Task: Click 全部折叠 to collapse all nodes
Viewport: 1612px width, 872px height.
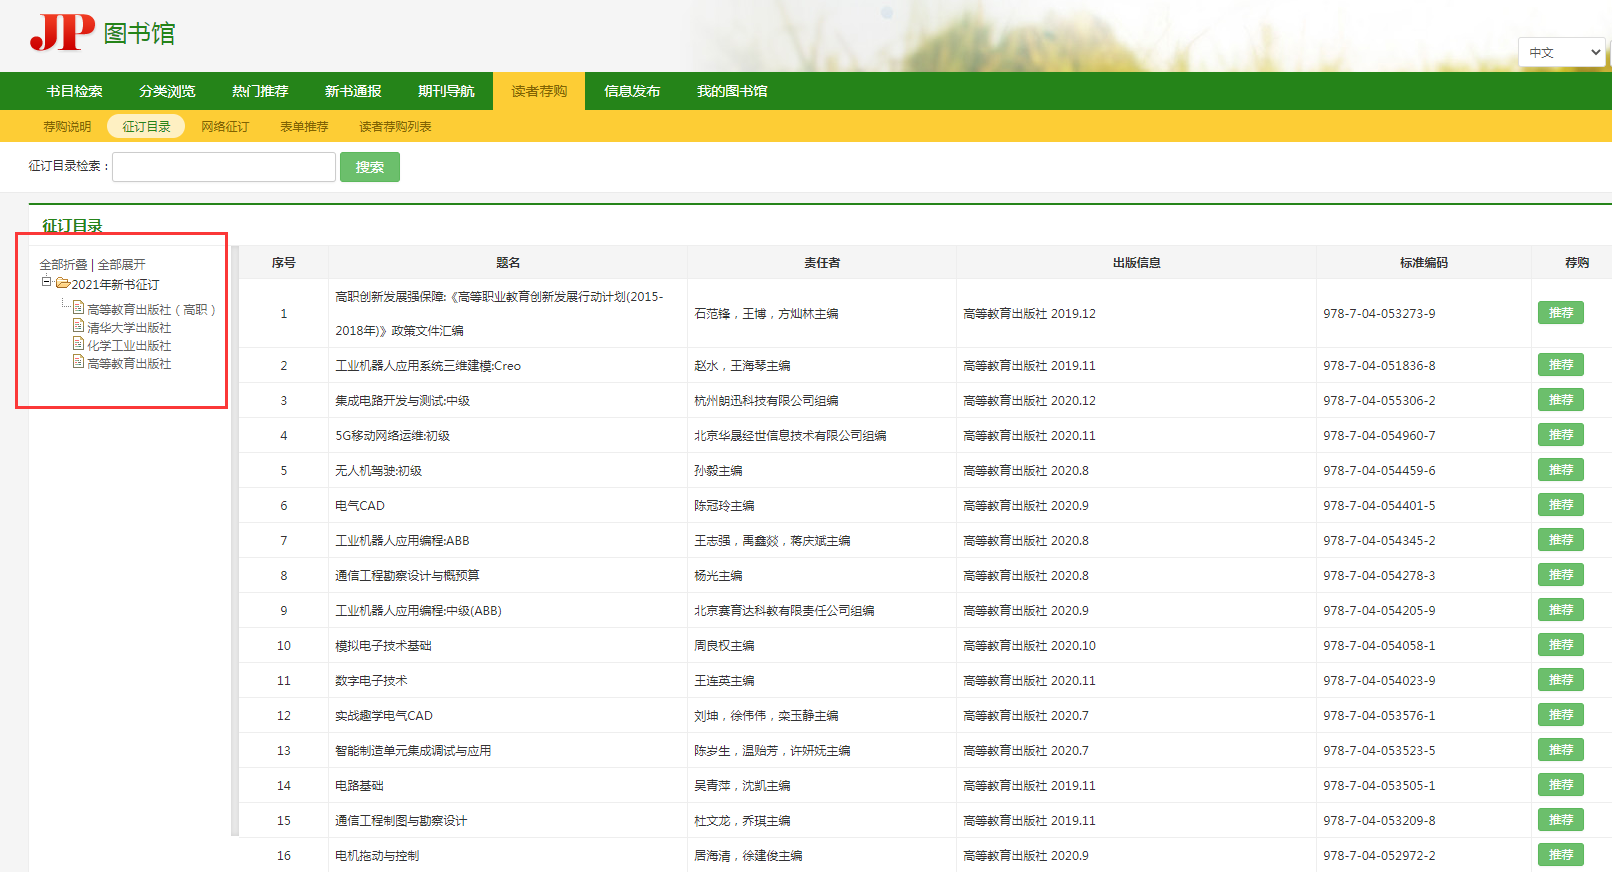Action: pyautogui.click(x=63, y=264)
